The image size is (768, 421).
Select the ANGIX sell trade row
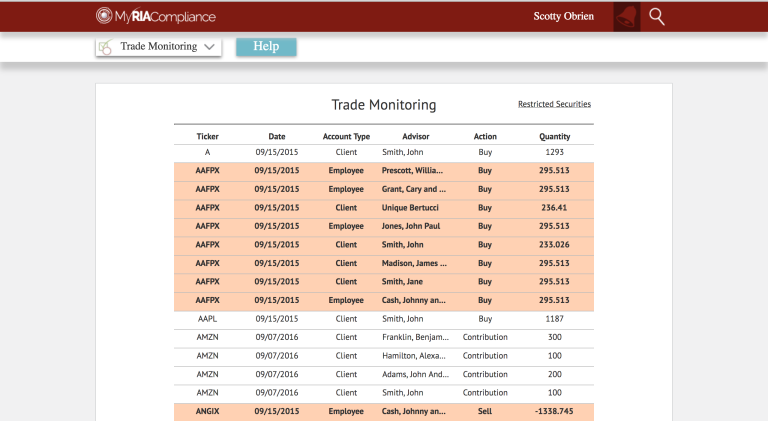(x=383, y=411)
